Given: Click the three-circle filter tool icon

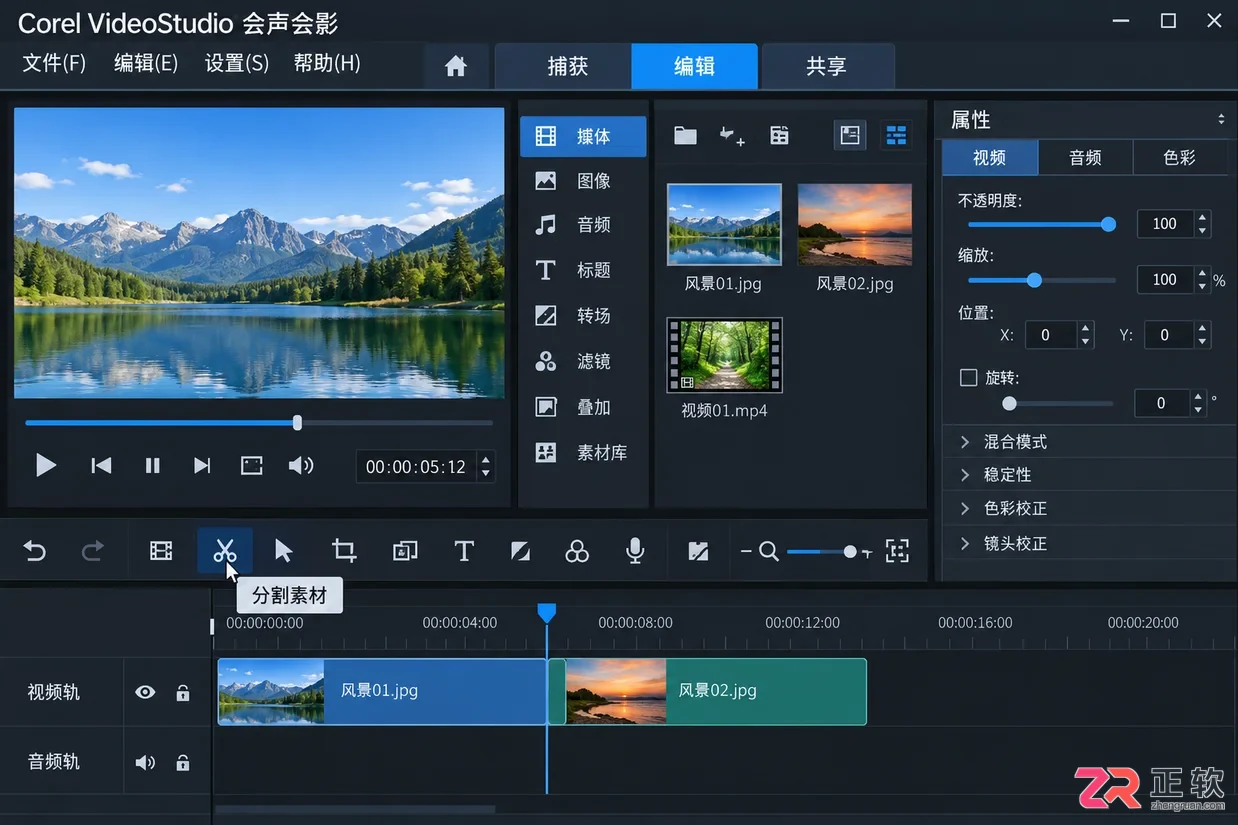Looking at the screenshot, I should (577, 551).
